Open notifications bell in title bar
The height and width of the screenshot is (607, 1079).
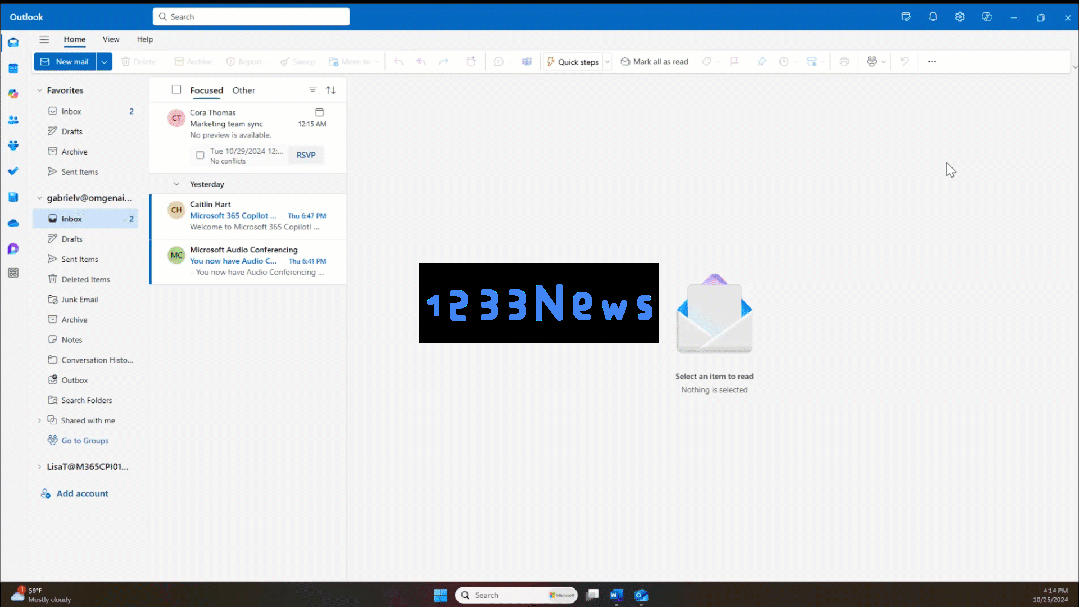(x=932, y=17)
